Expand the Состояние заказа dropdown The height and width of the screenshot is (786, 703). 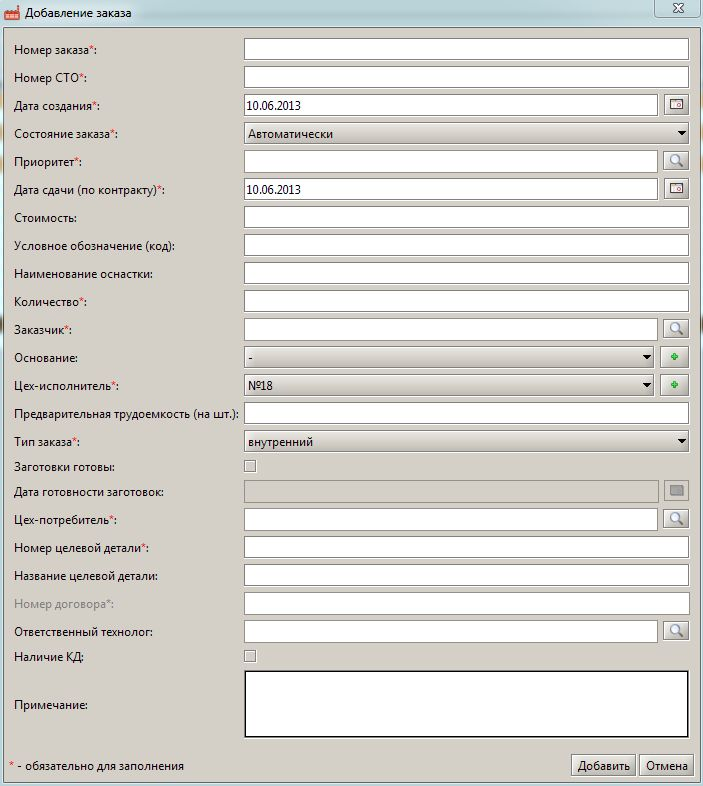(466, 133)
